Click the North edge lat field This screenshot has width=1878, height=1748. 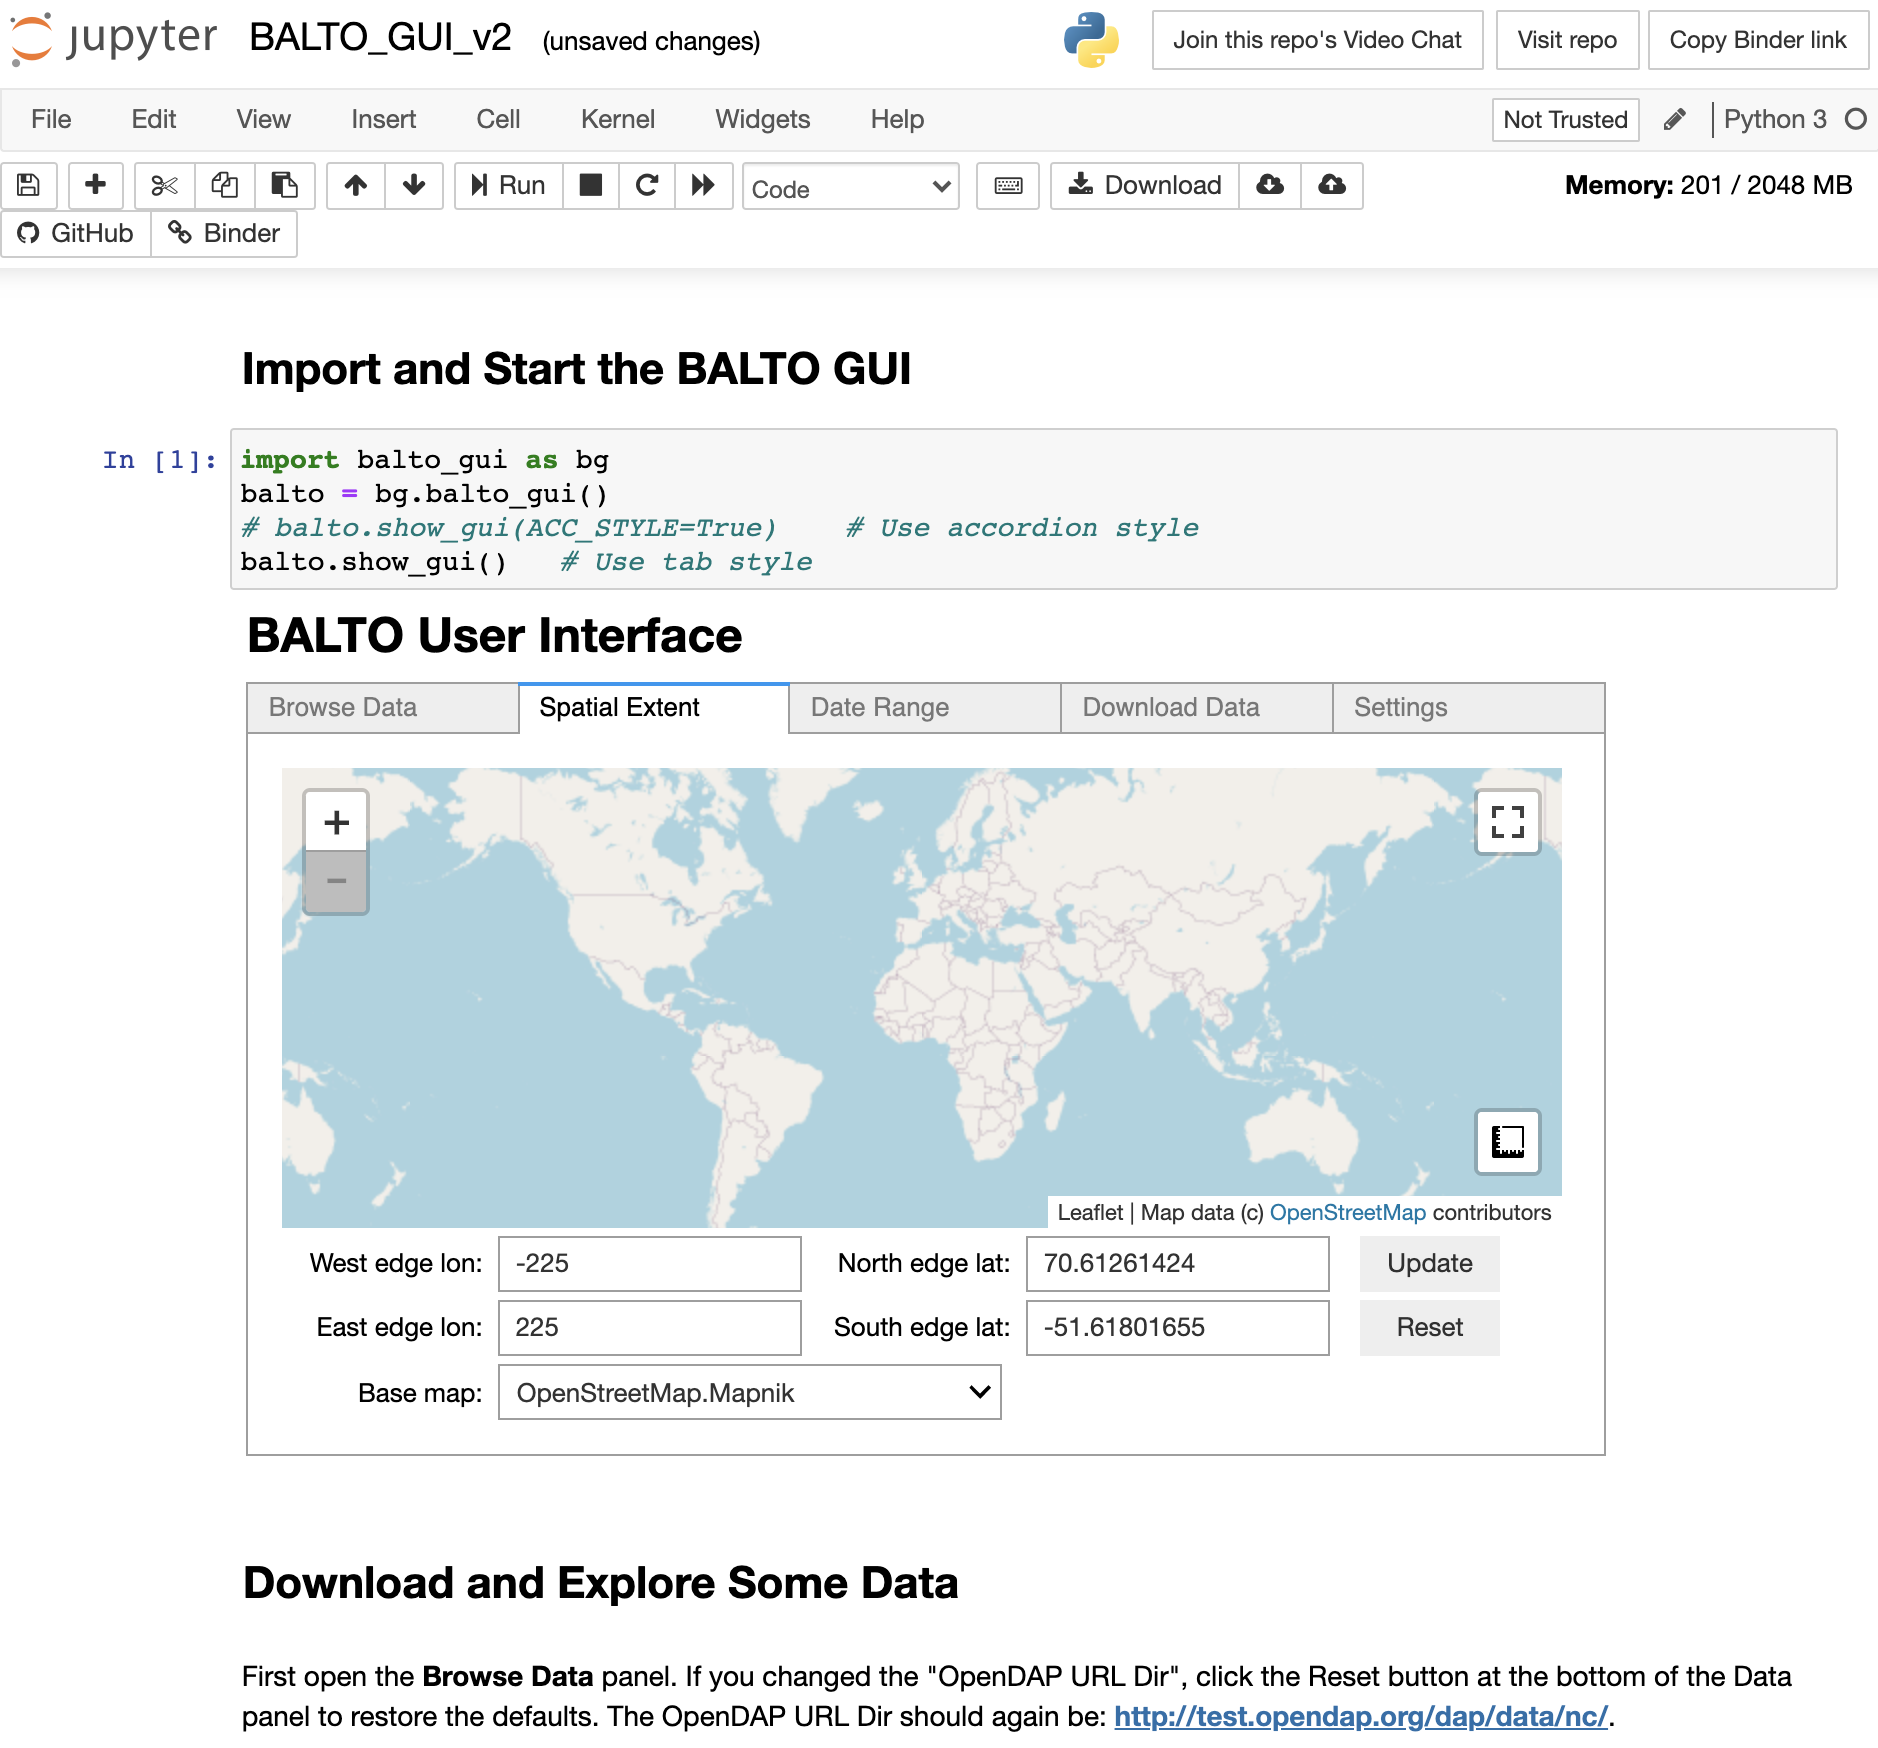[1178, 1264]
